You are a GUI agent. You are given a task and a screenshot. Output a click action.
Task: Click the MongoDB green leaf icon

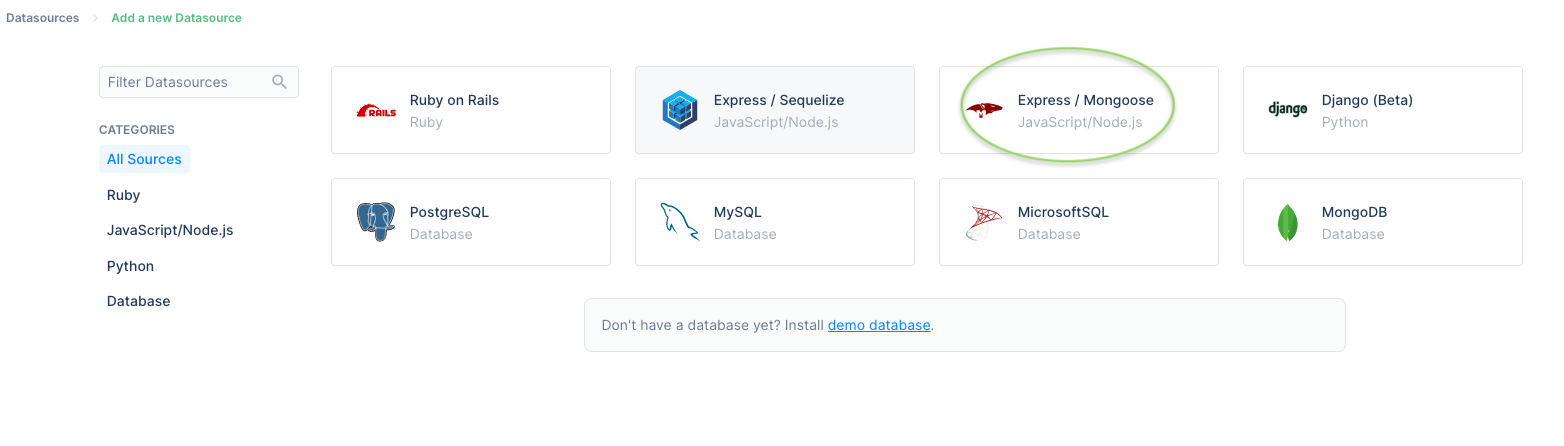1288,222
